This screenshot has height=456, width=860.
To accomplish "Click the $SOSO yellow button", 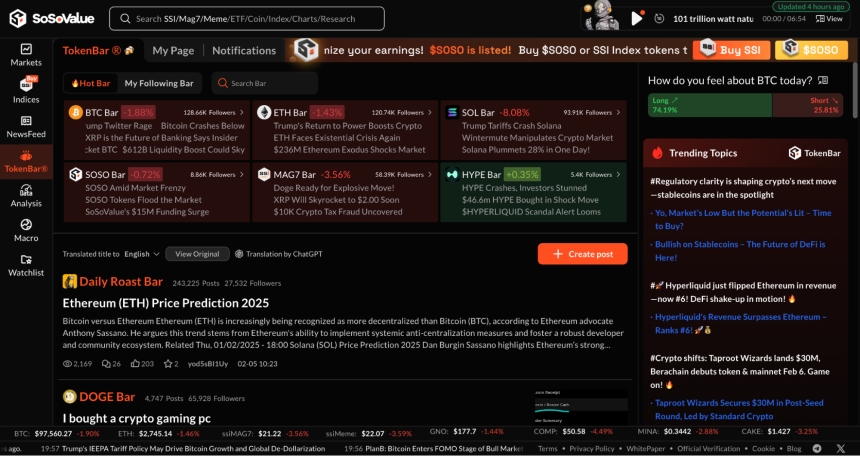I will tap(811, 50).
